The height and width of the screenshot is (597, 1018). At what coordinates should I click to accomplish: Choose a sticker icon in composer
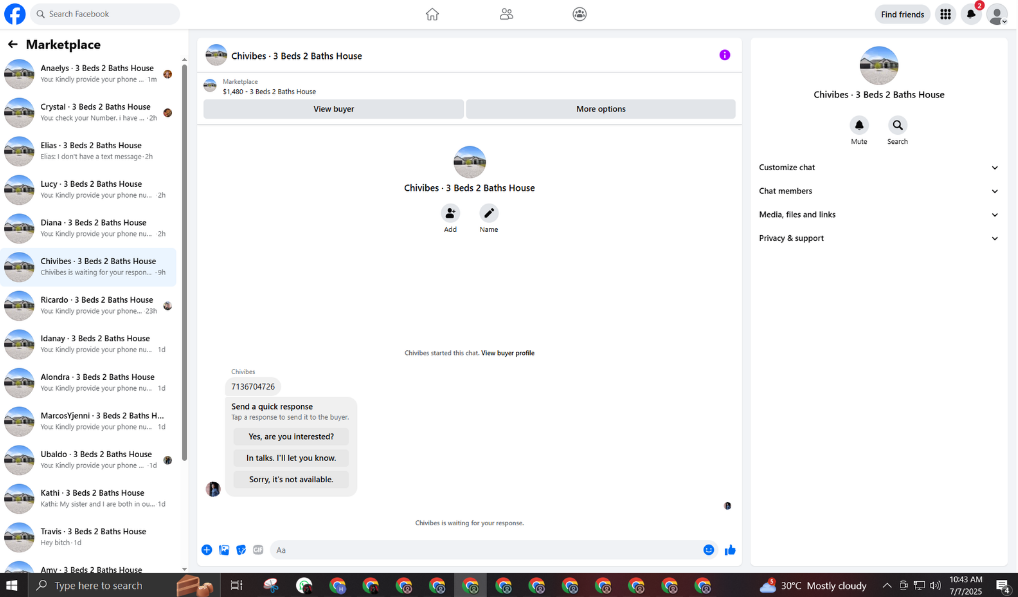point(241,550)
